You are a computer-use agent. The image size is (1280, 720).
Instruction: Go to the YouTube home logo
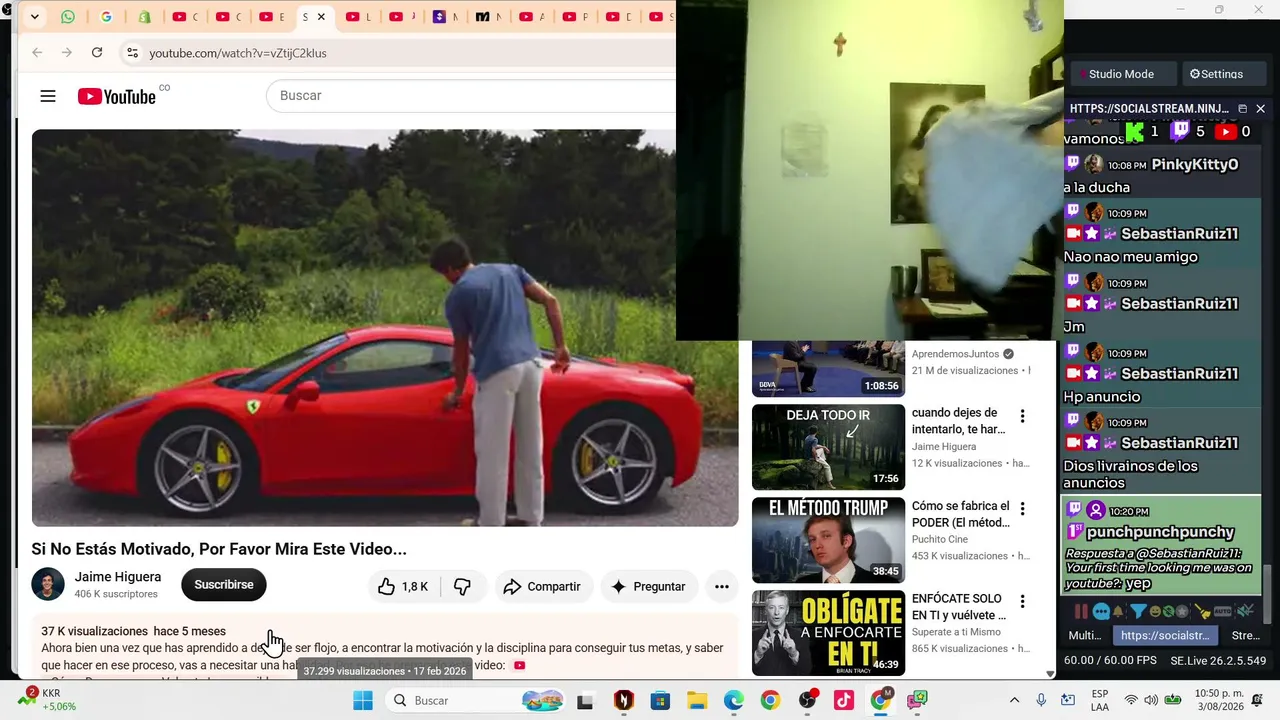pyautogui.click(x=117, y=96)
